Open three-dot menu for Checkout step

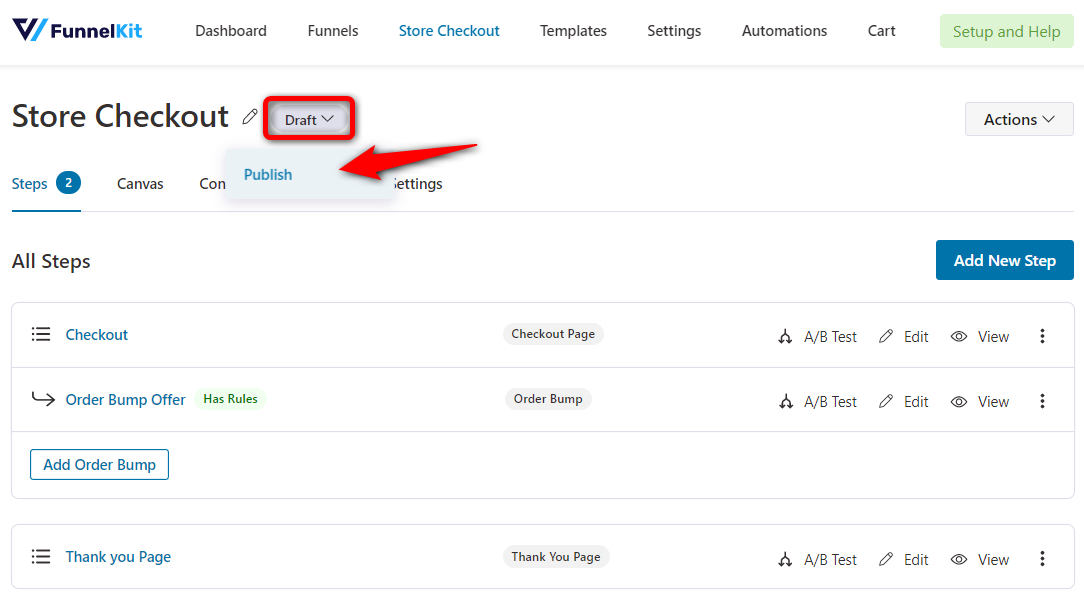point(1043,336)
